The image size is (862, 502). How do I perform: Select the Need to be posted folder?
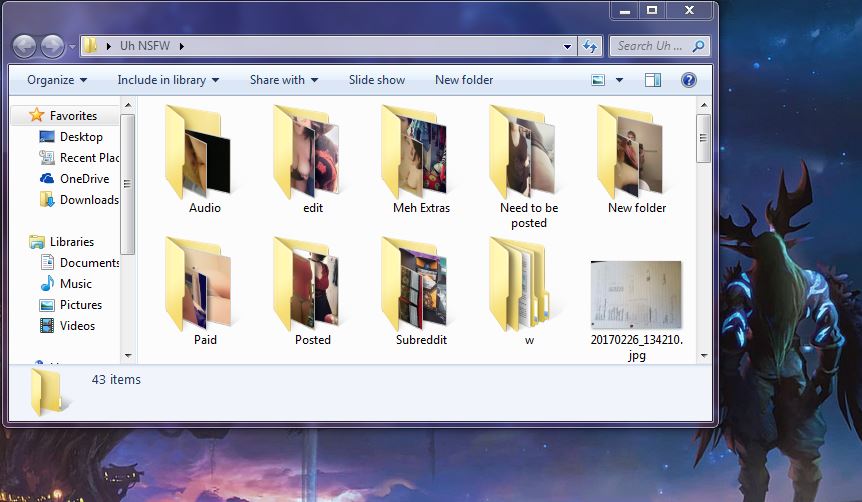pos(529,167)
